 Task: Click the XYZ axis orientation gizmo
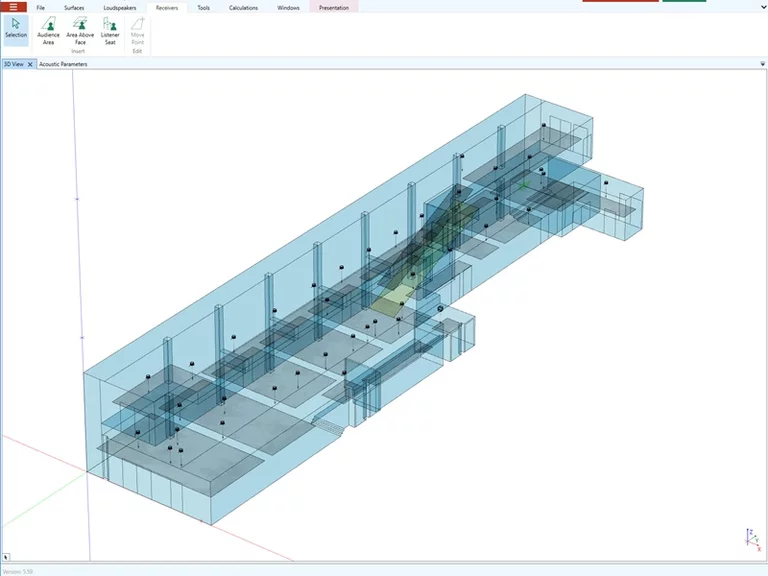click(751, 537)
